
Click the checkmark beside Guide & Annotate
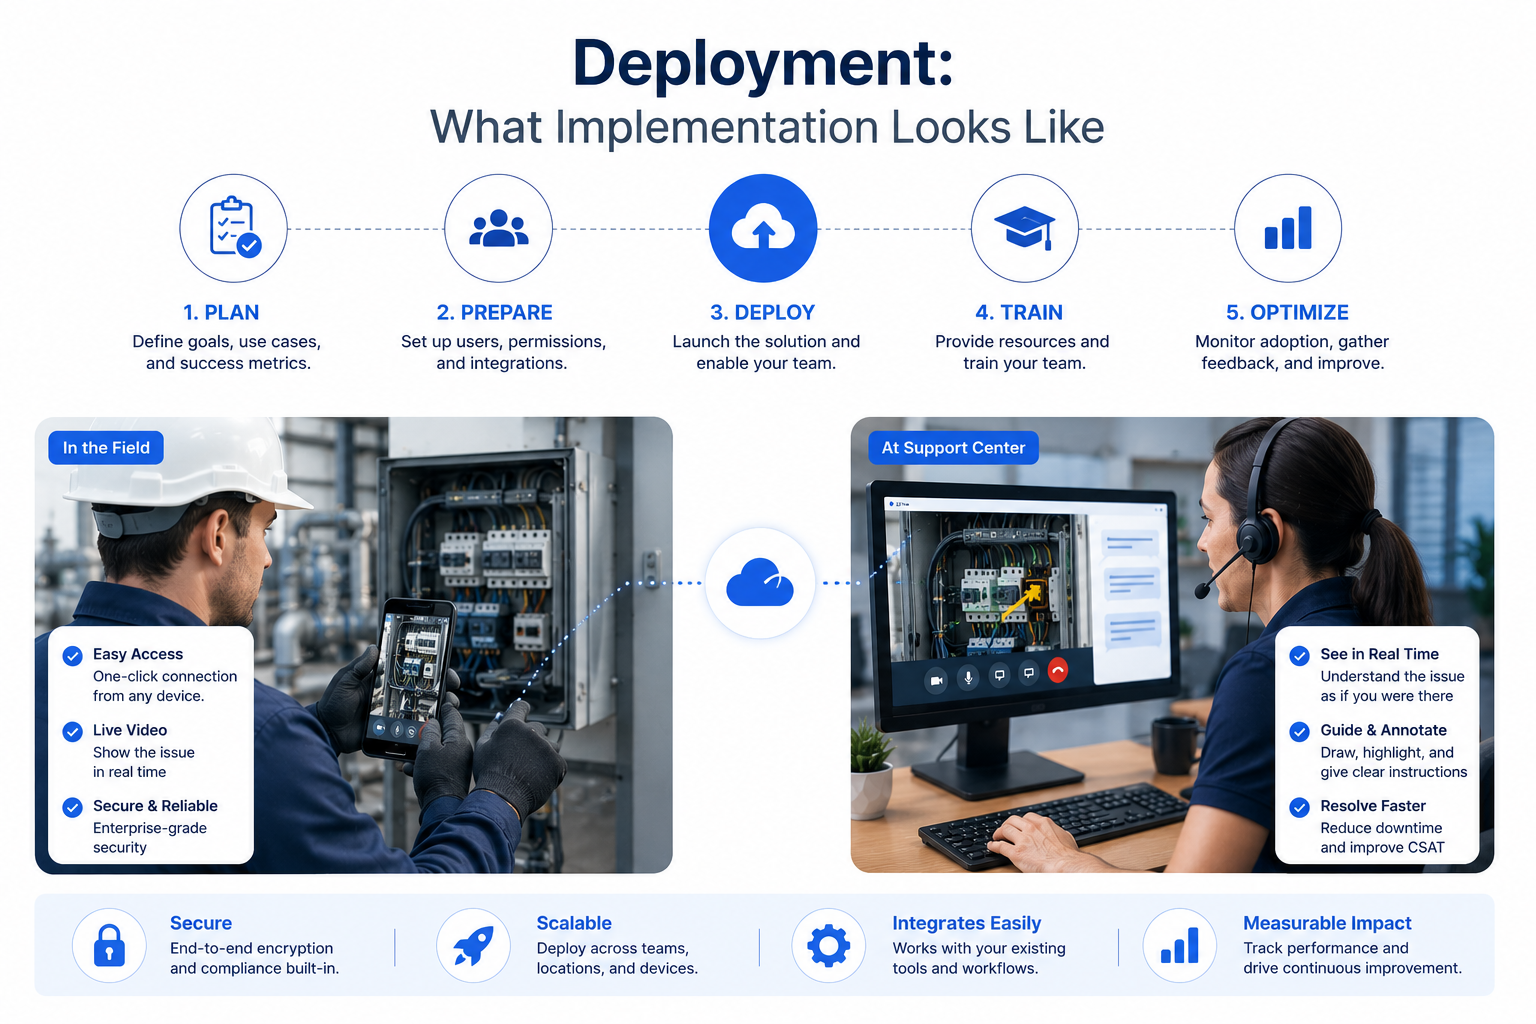[1300, 732]
